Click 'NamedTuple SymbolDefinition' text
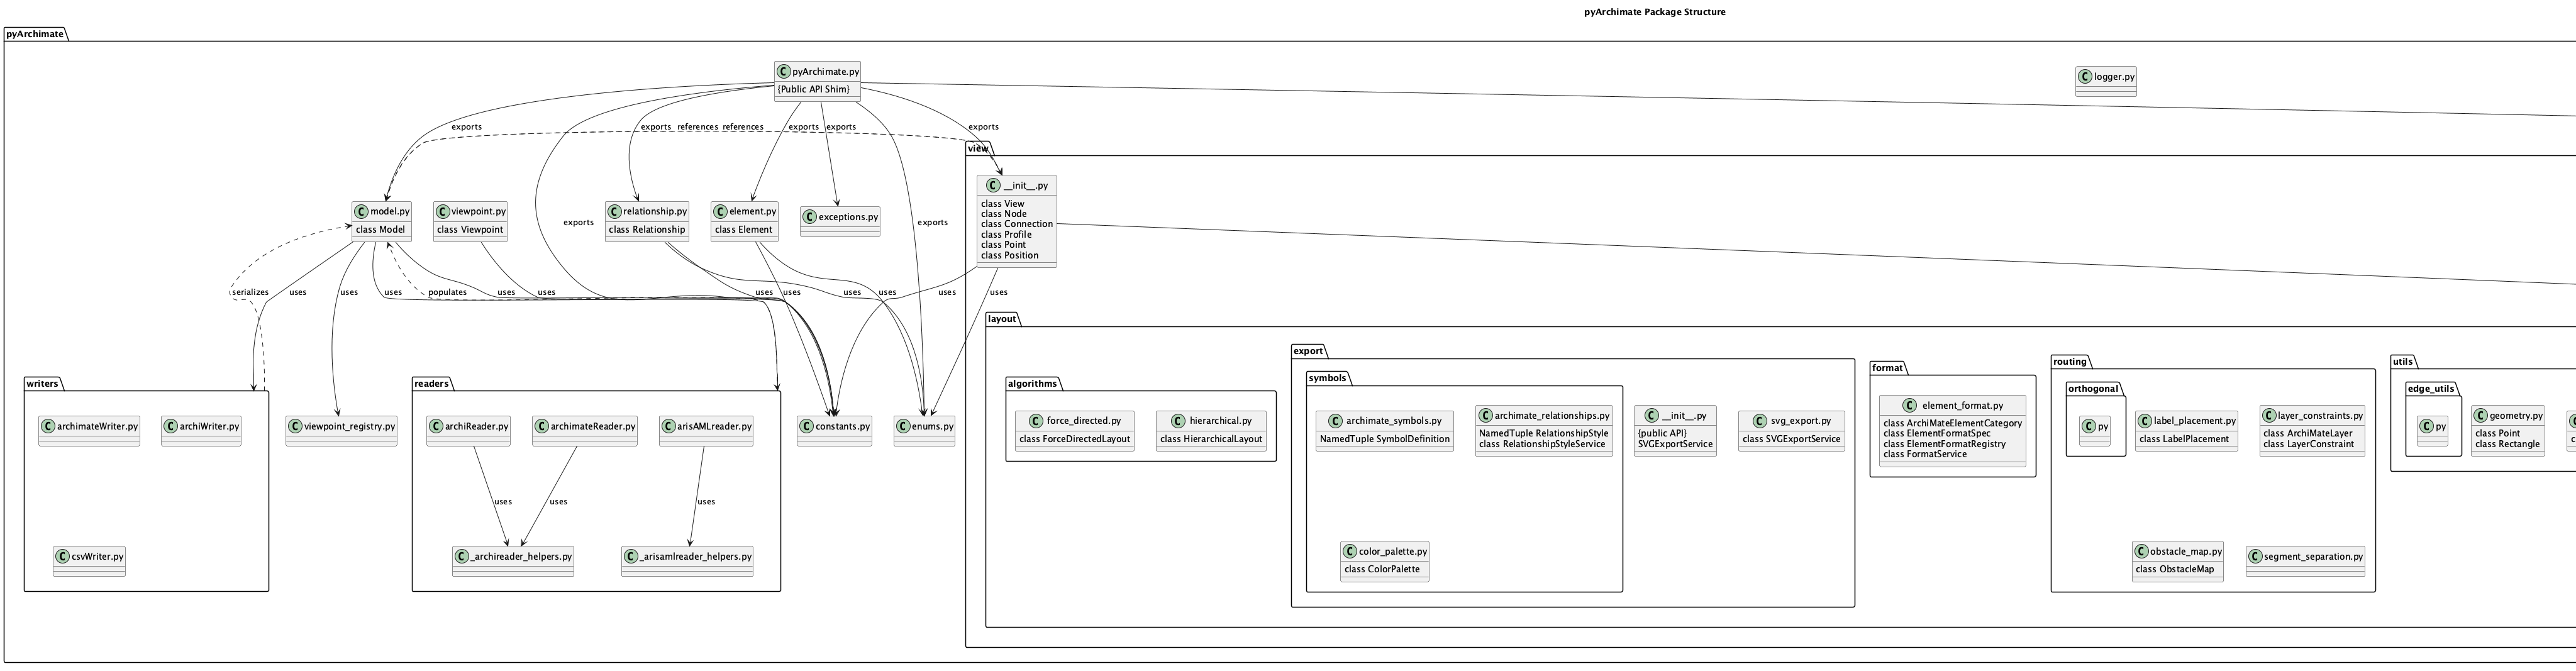 (1384, 439)
